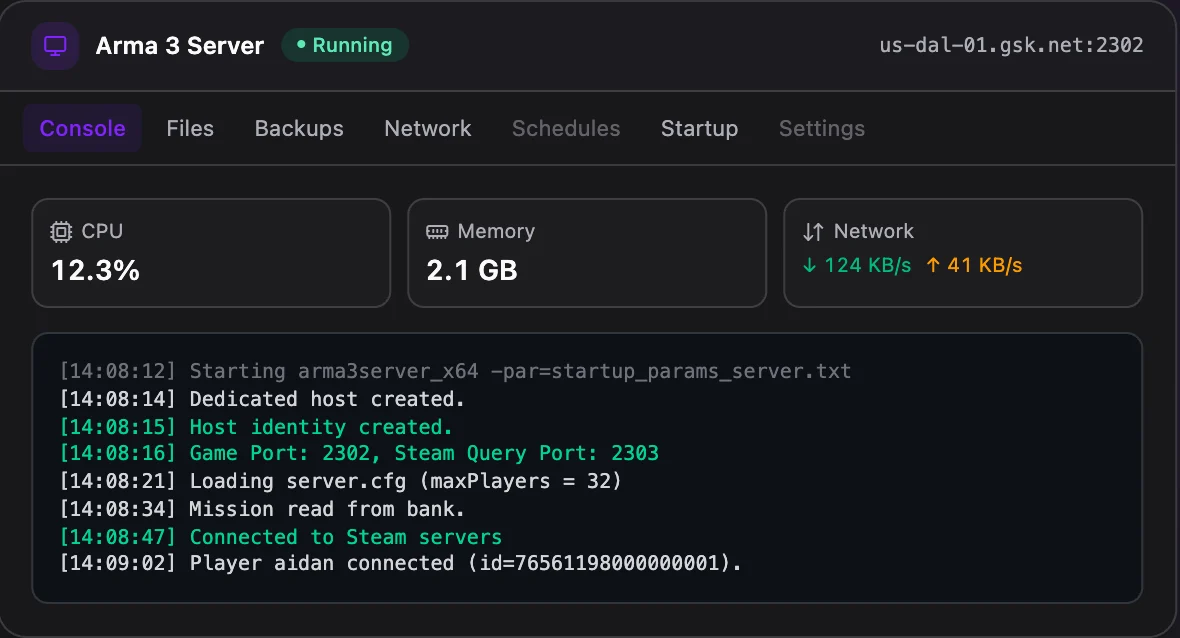The height and width of the screenshot is (638, 1180).
Task: Click the Running status badge
Action: [345, 45]
